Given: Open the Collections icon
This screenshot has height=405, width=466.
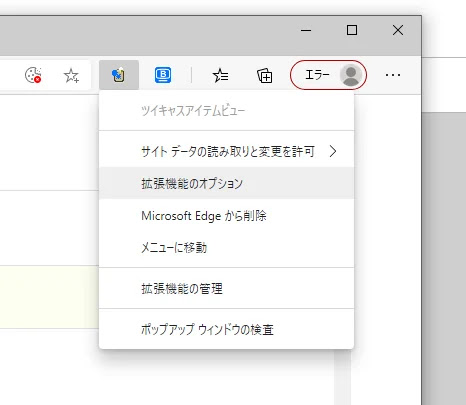Looking at the screenshot, I should click(x=265, y=75).
